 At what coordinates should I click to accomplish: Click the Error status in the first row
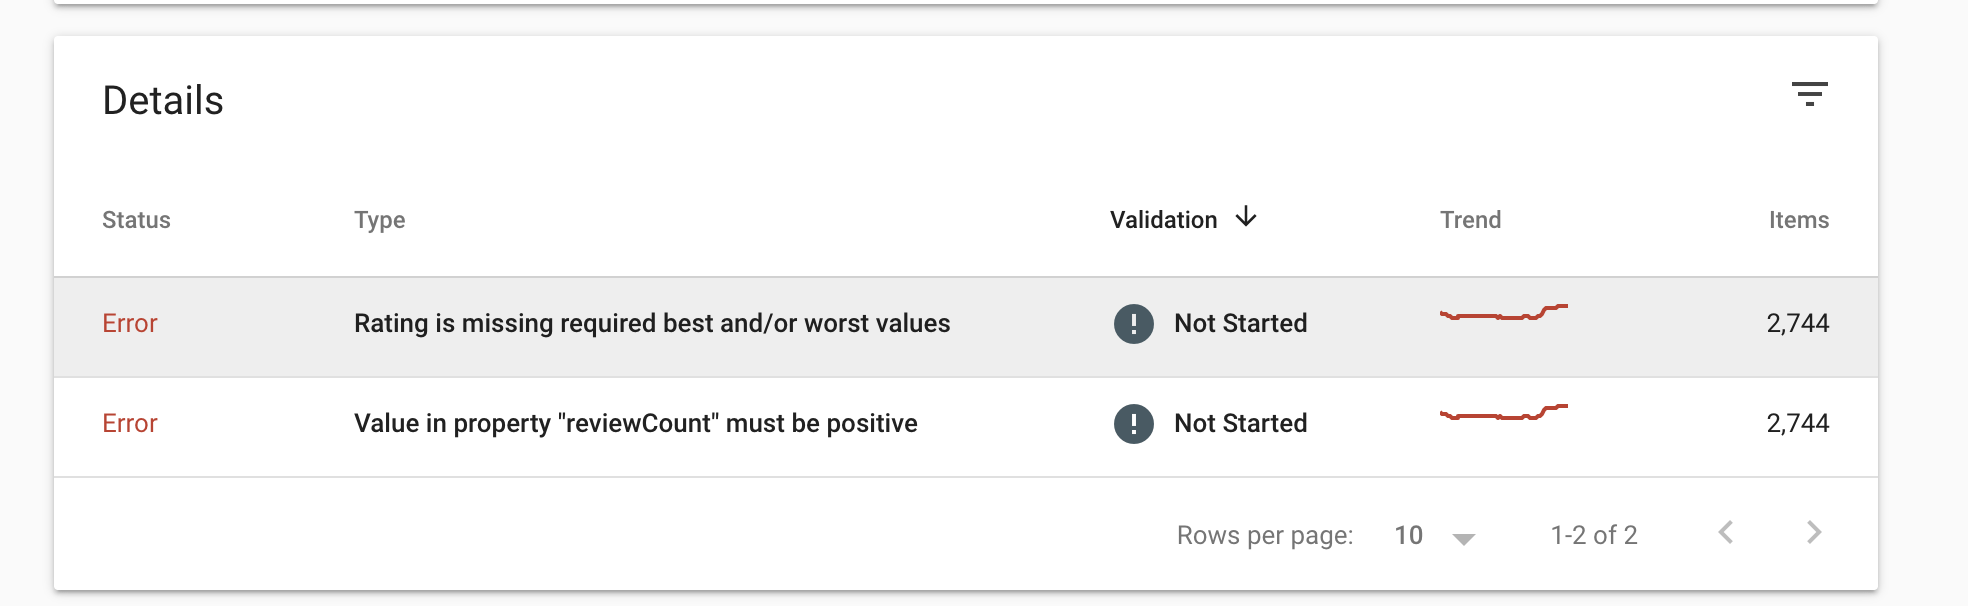pyautogui.click(x=130, y=323)
